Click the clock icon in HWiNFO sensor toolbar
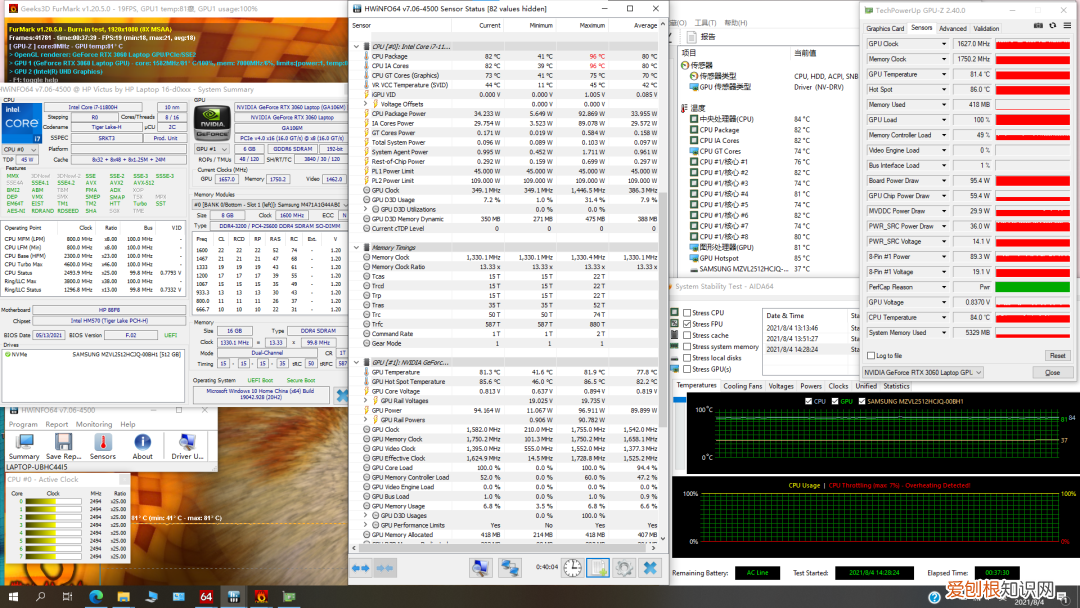This screenshot has width=1080, height=608. tap(572, 568)
